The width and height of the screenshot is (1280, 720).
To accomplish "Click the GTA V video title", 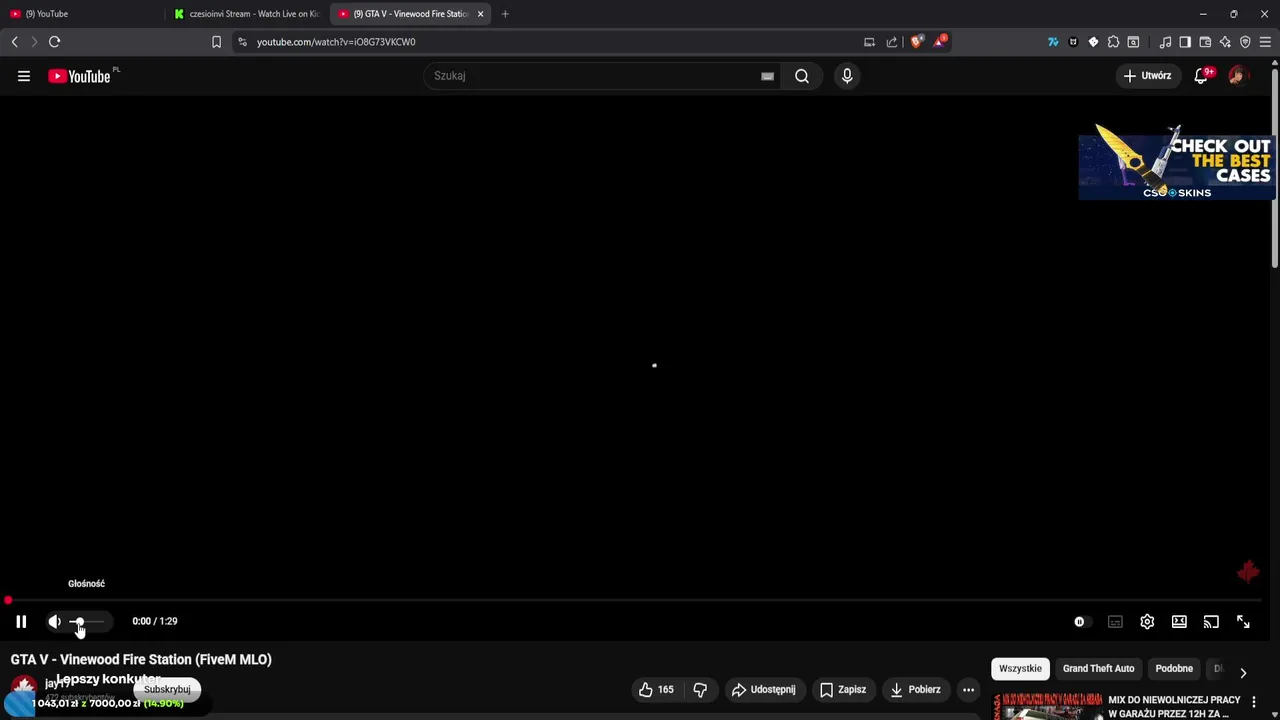I will pyautogui.click(x=141, y=659).
